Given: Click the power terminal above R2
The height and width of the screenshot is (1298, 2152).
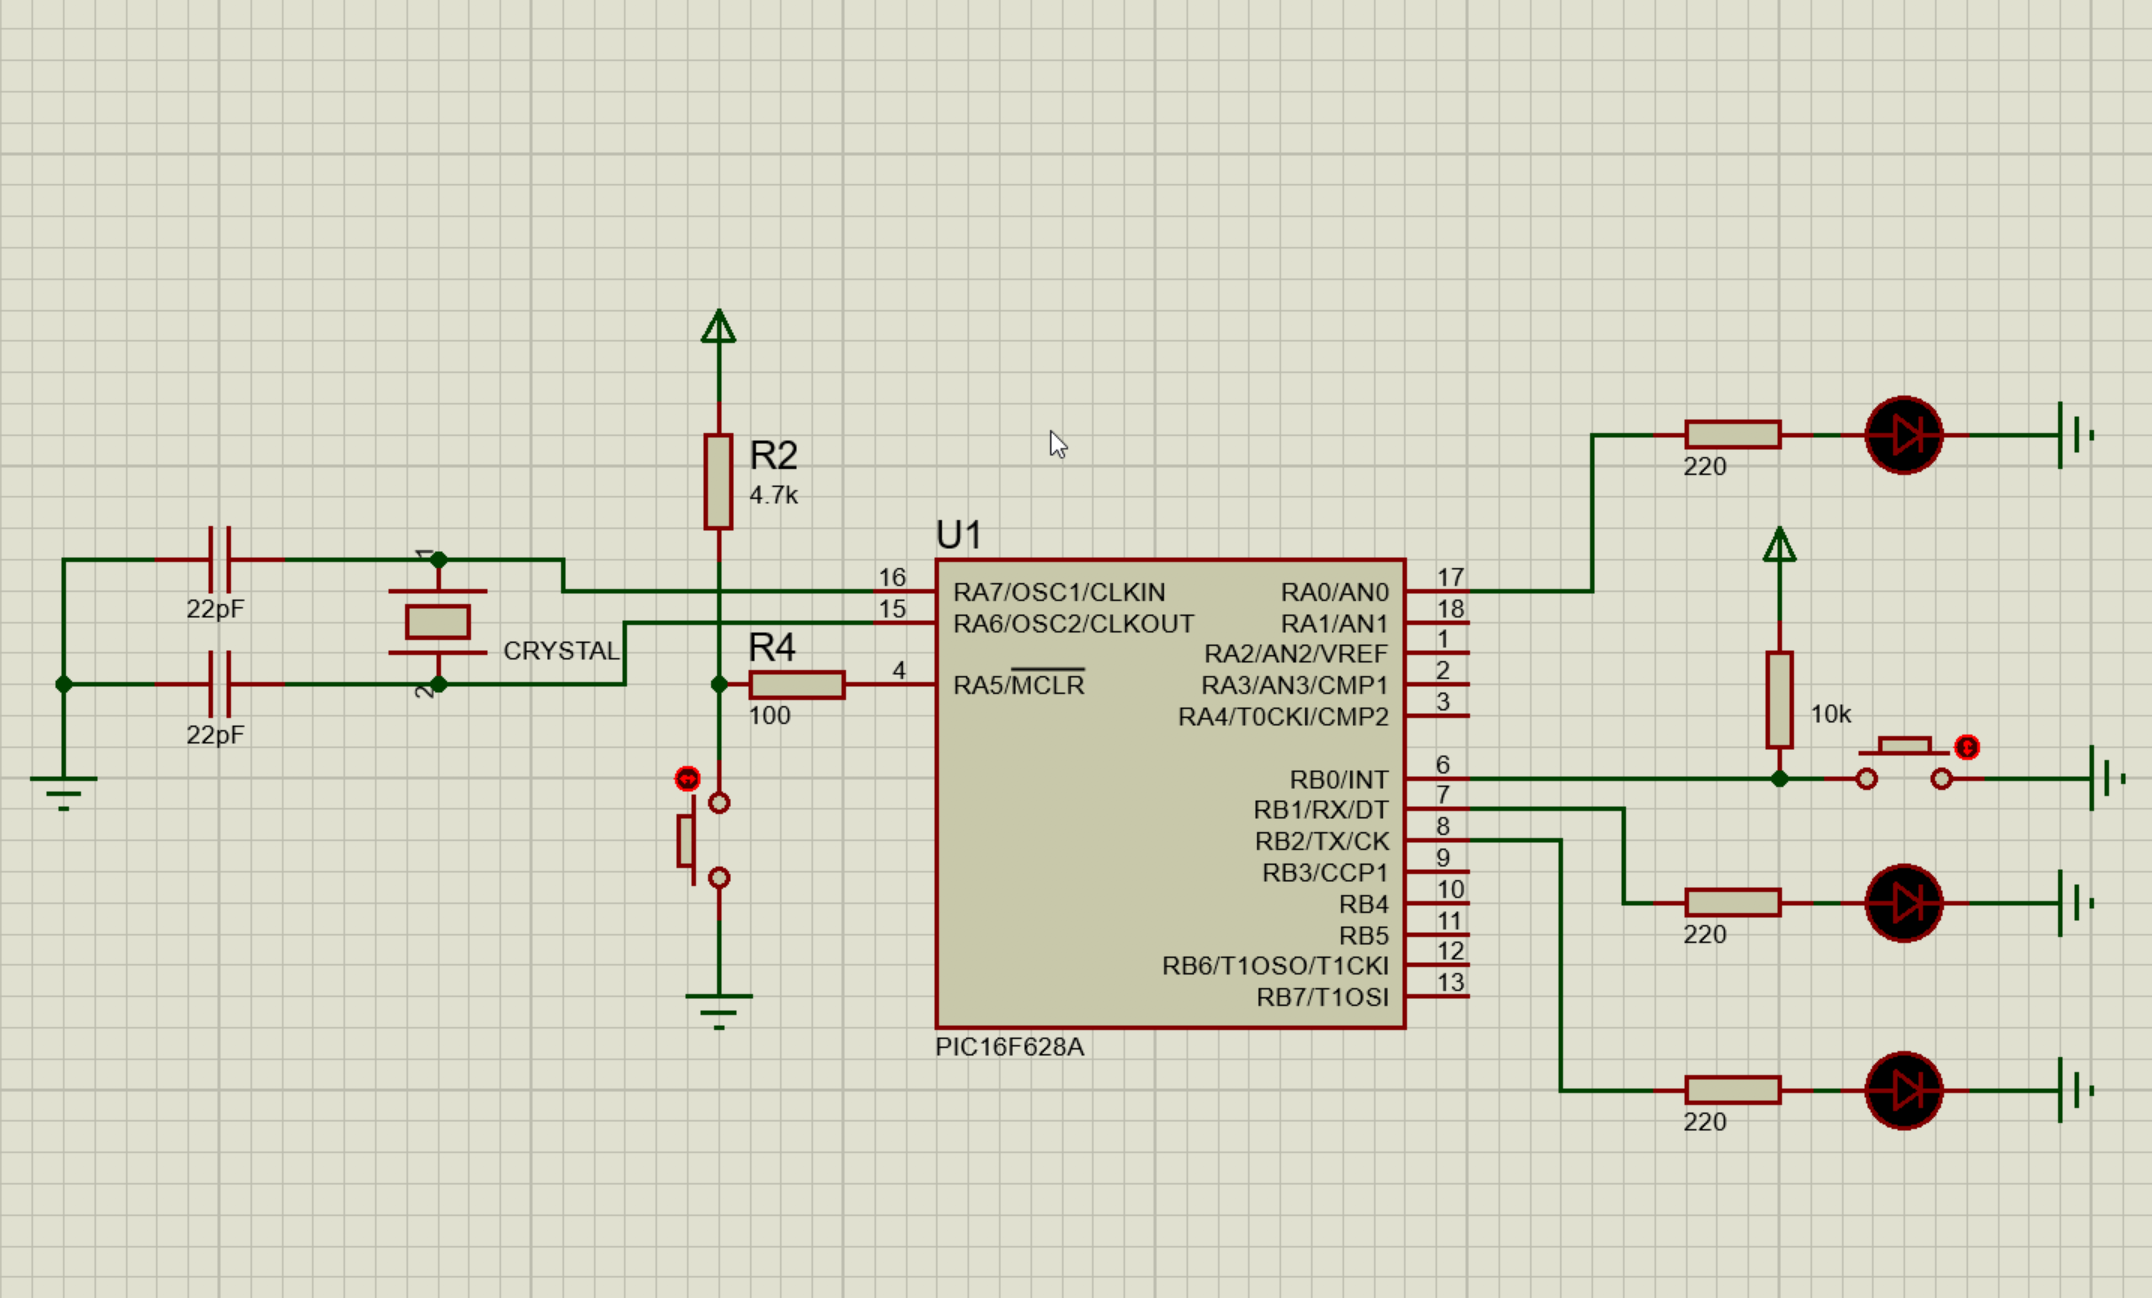Looking at the screenshot, I should tap(718, 328).
